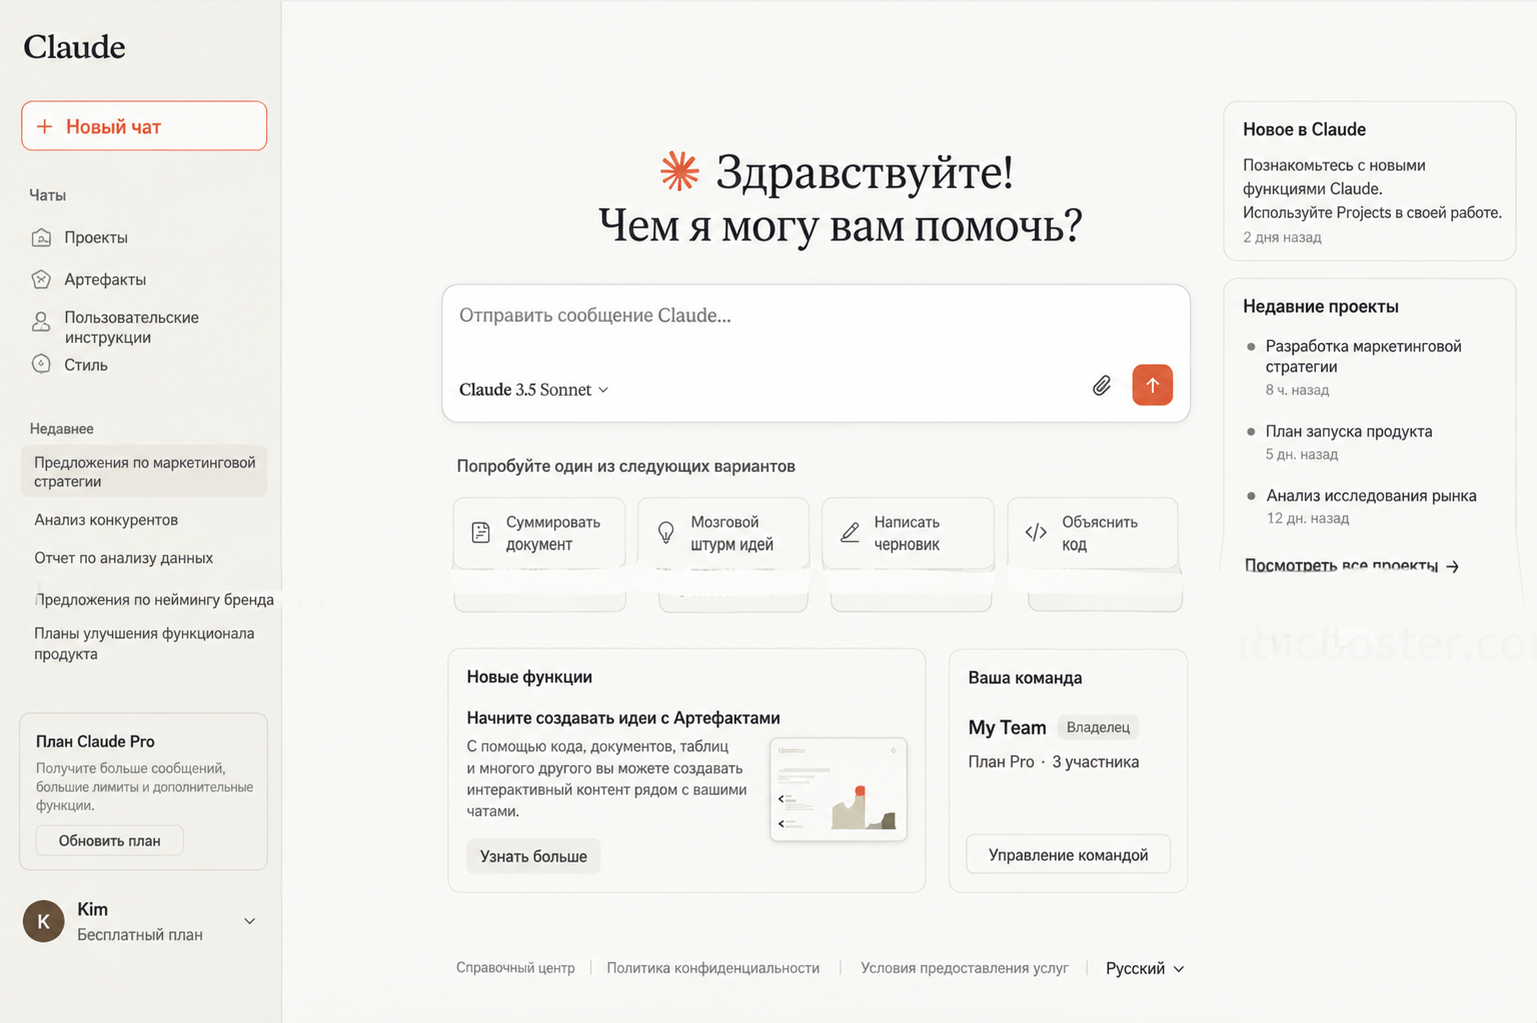This screenshot has height=1023, width=1537.
Task: Click the custom instructions person icon
Action: point(41,321)
